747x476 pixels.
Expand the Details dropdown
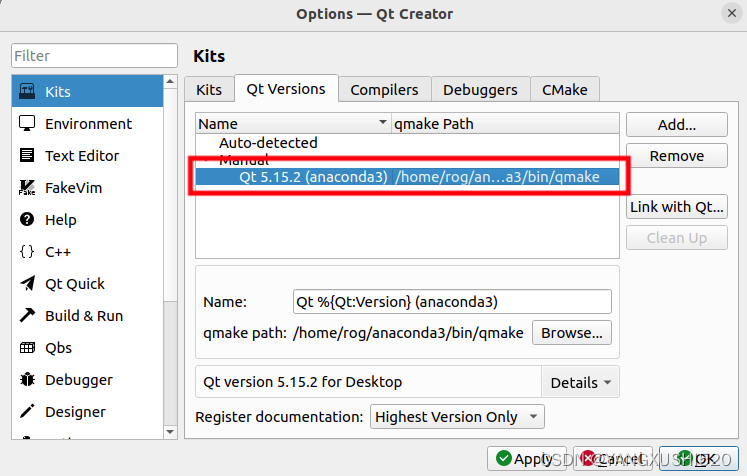(580, 382)
